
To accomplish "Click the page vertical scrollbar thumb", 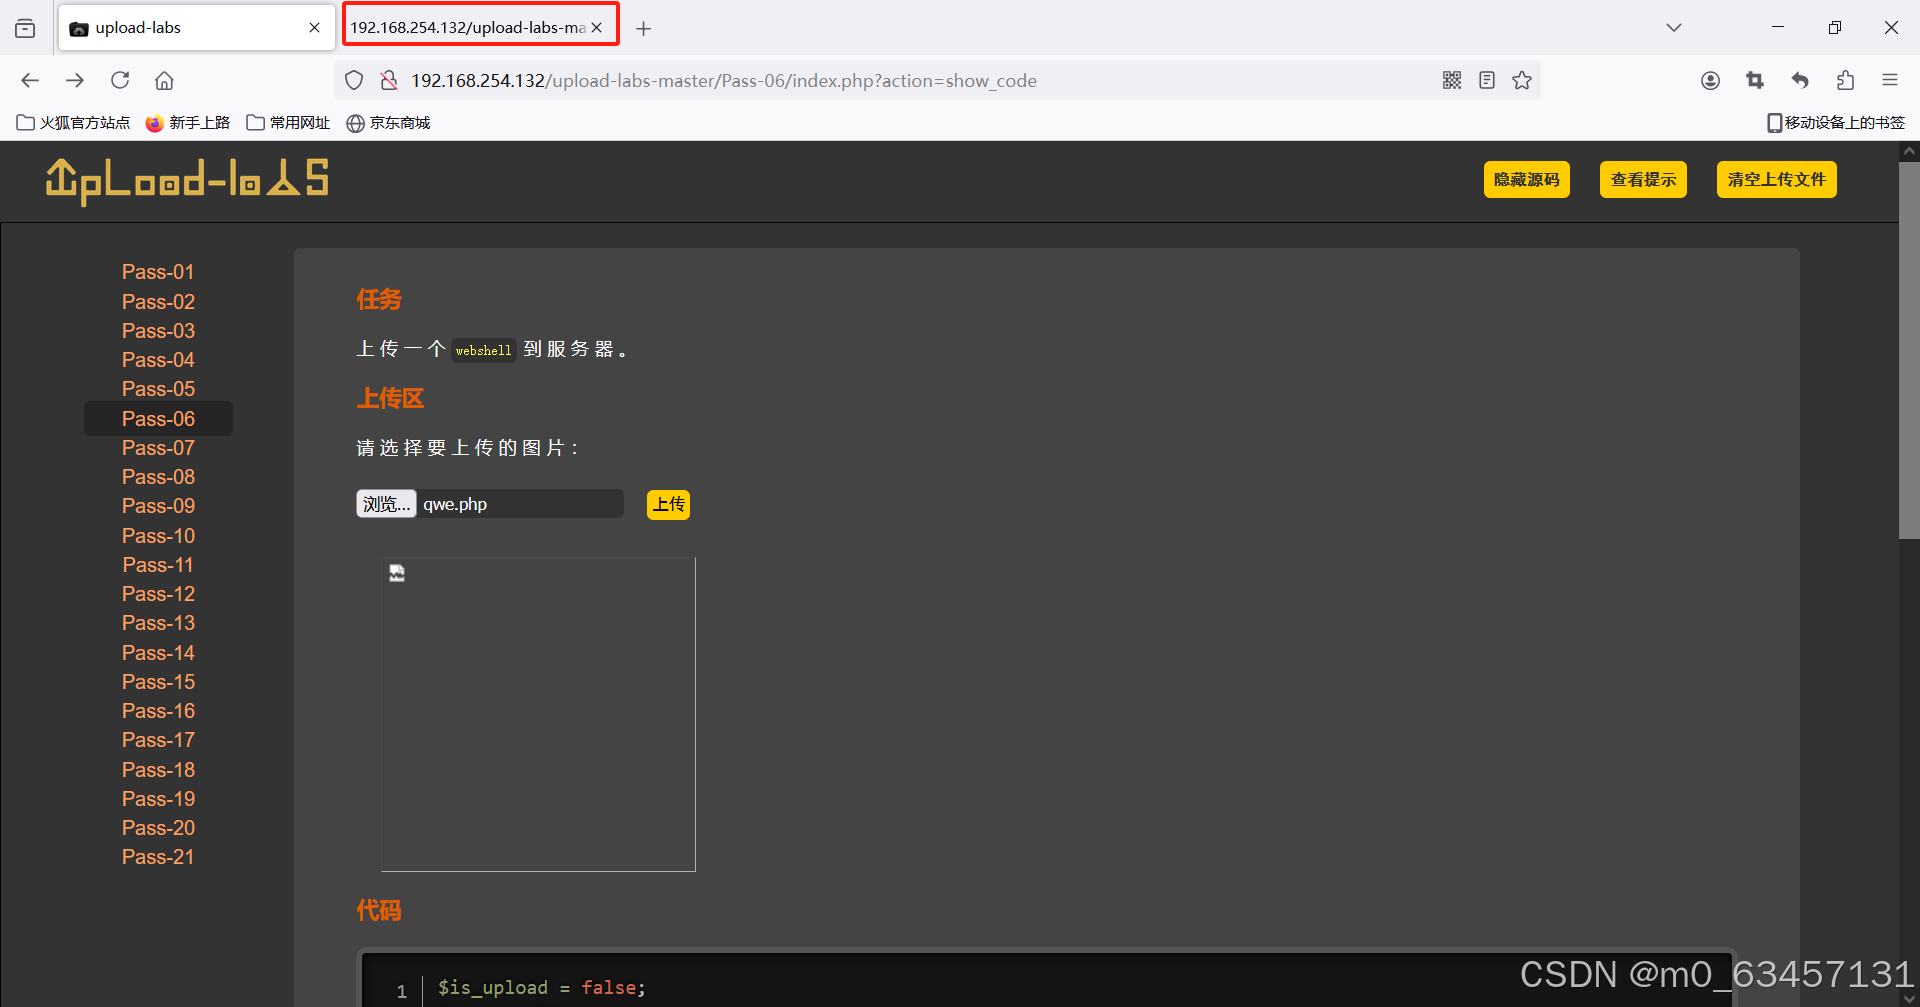I will point(1909,350).
